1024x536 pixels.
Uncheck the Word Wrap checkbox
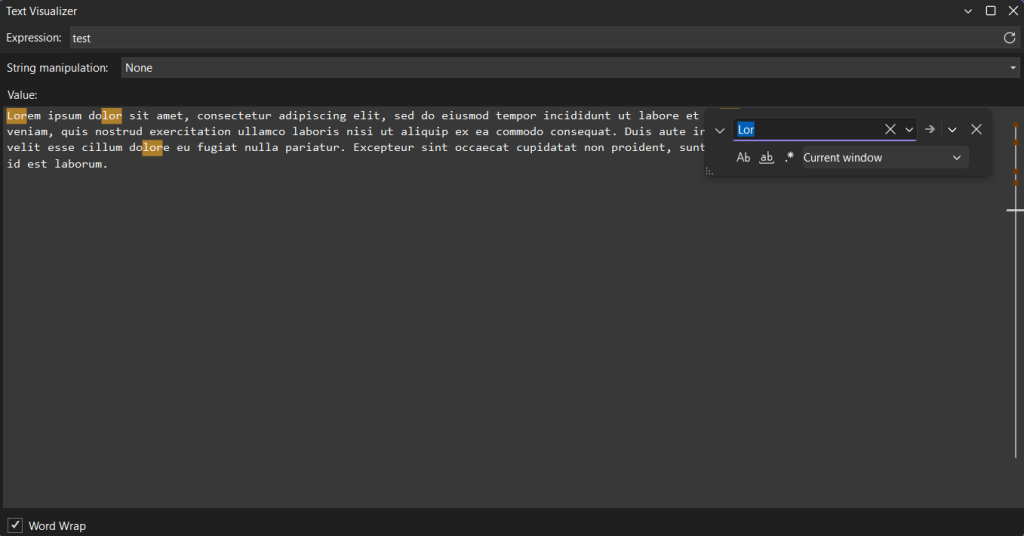15,526
